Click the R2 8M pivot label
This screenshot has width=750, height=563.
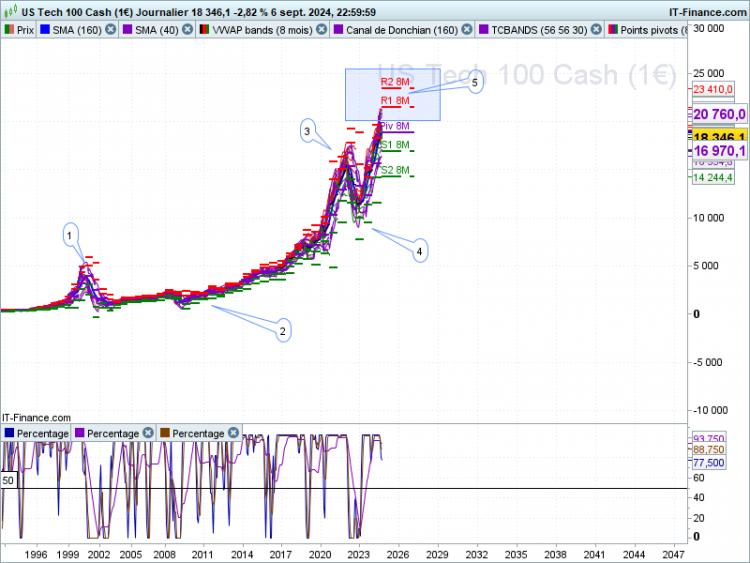[395, 82]
